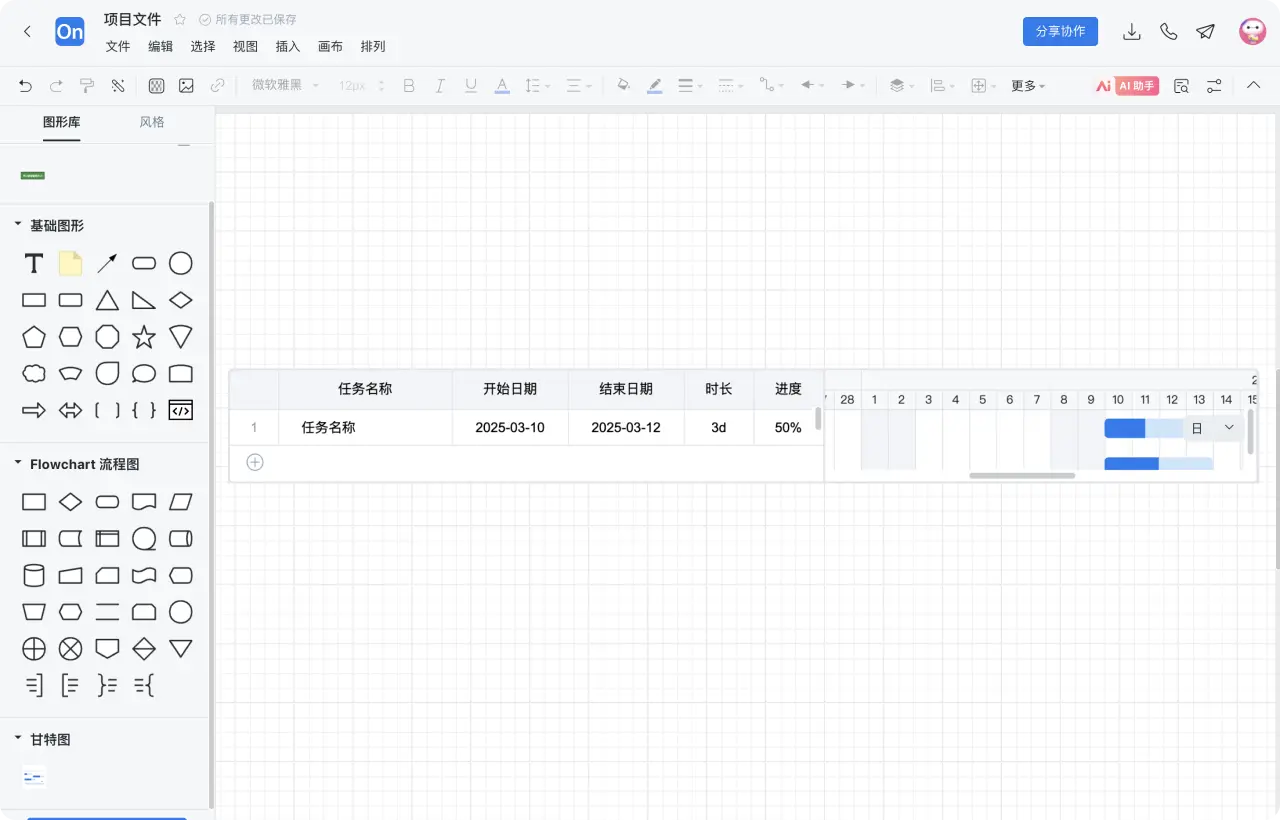
Task: Switch to the 风格 tab
Action: click(x=151, y=121)
